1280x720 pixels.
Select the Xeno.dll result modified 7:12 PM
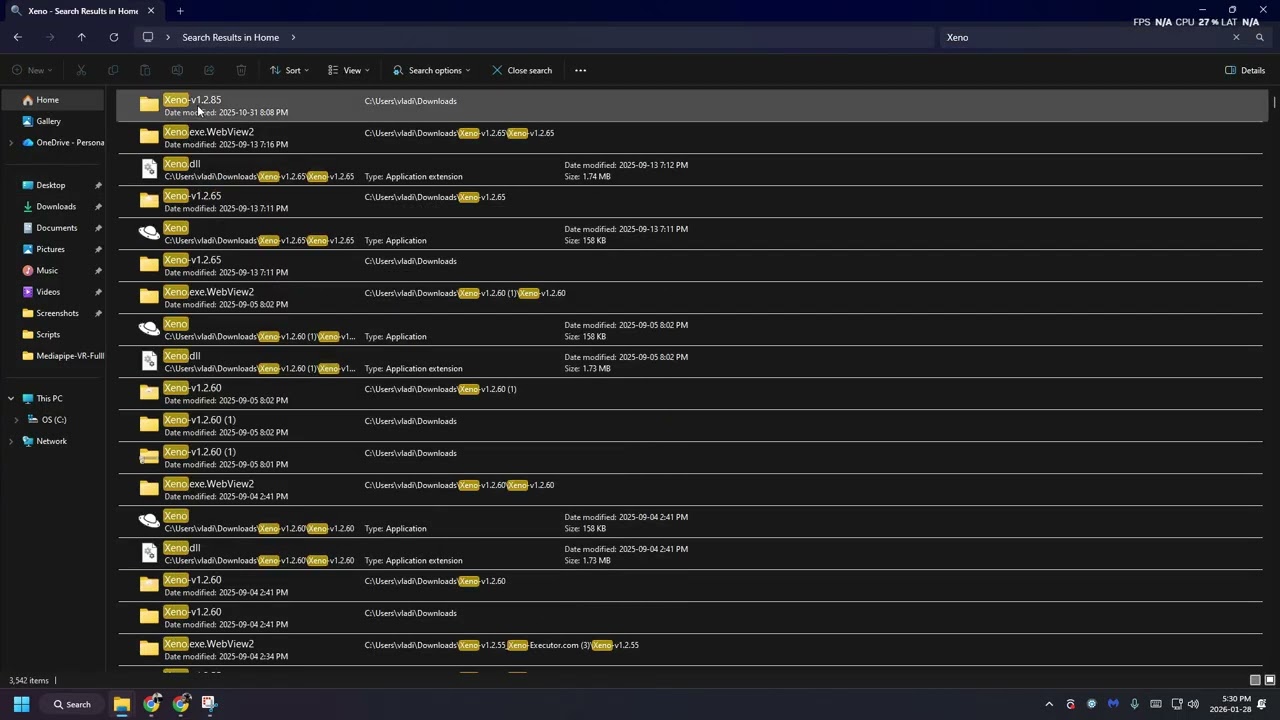(x=690, y=170)
